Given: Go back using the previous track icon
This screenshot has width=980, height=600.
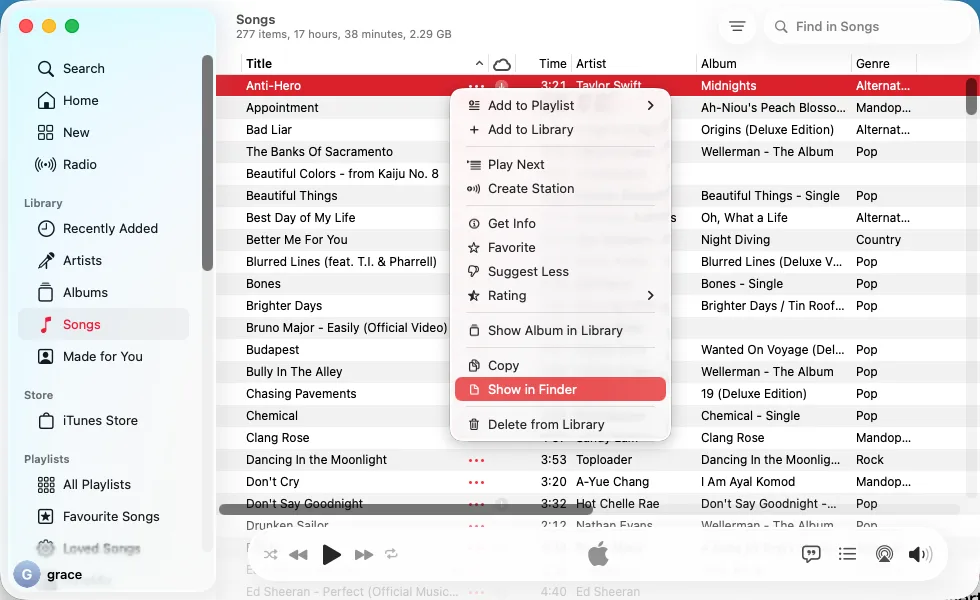Looking at the screenshot, I should pos(297,554).
